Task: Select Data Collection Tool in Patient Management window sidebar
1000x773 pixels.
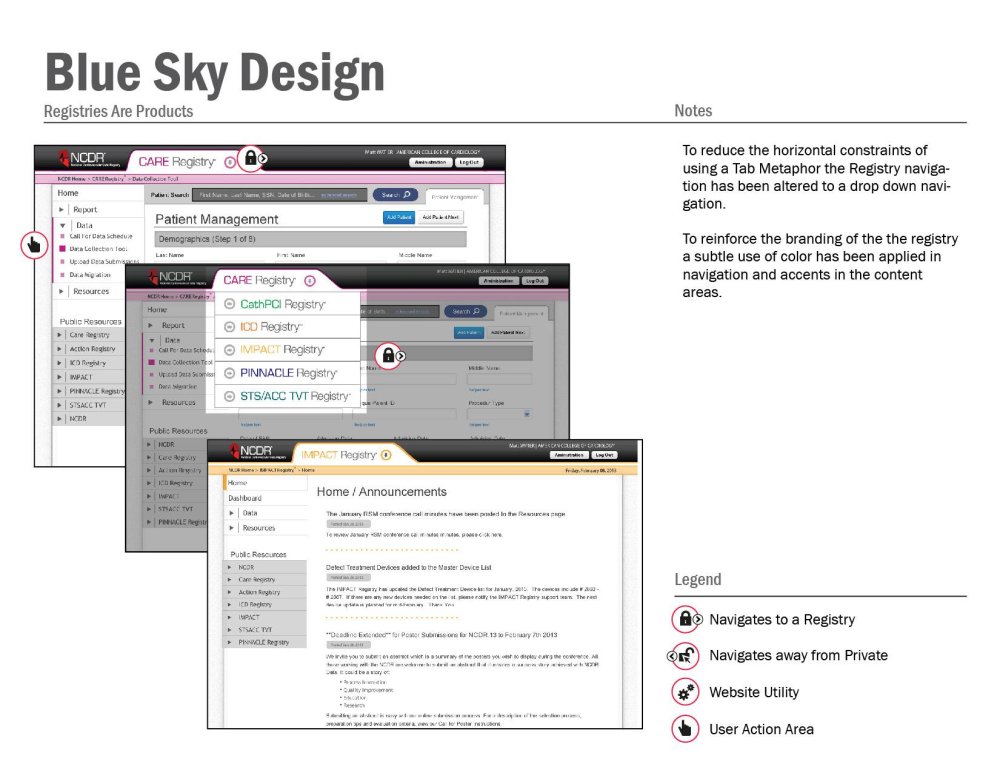Action: point(98,249)
